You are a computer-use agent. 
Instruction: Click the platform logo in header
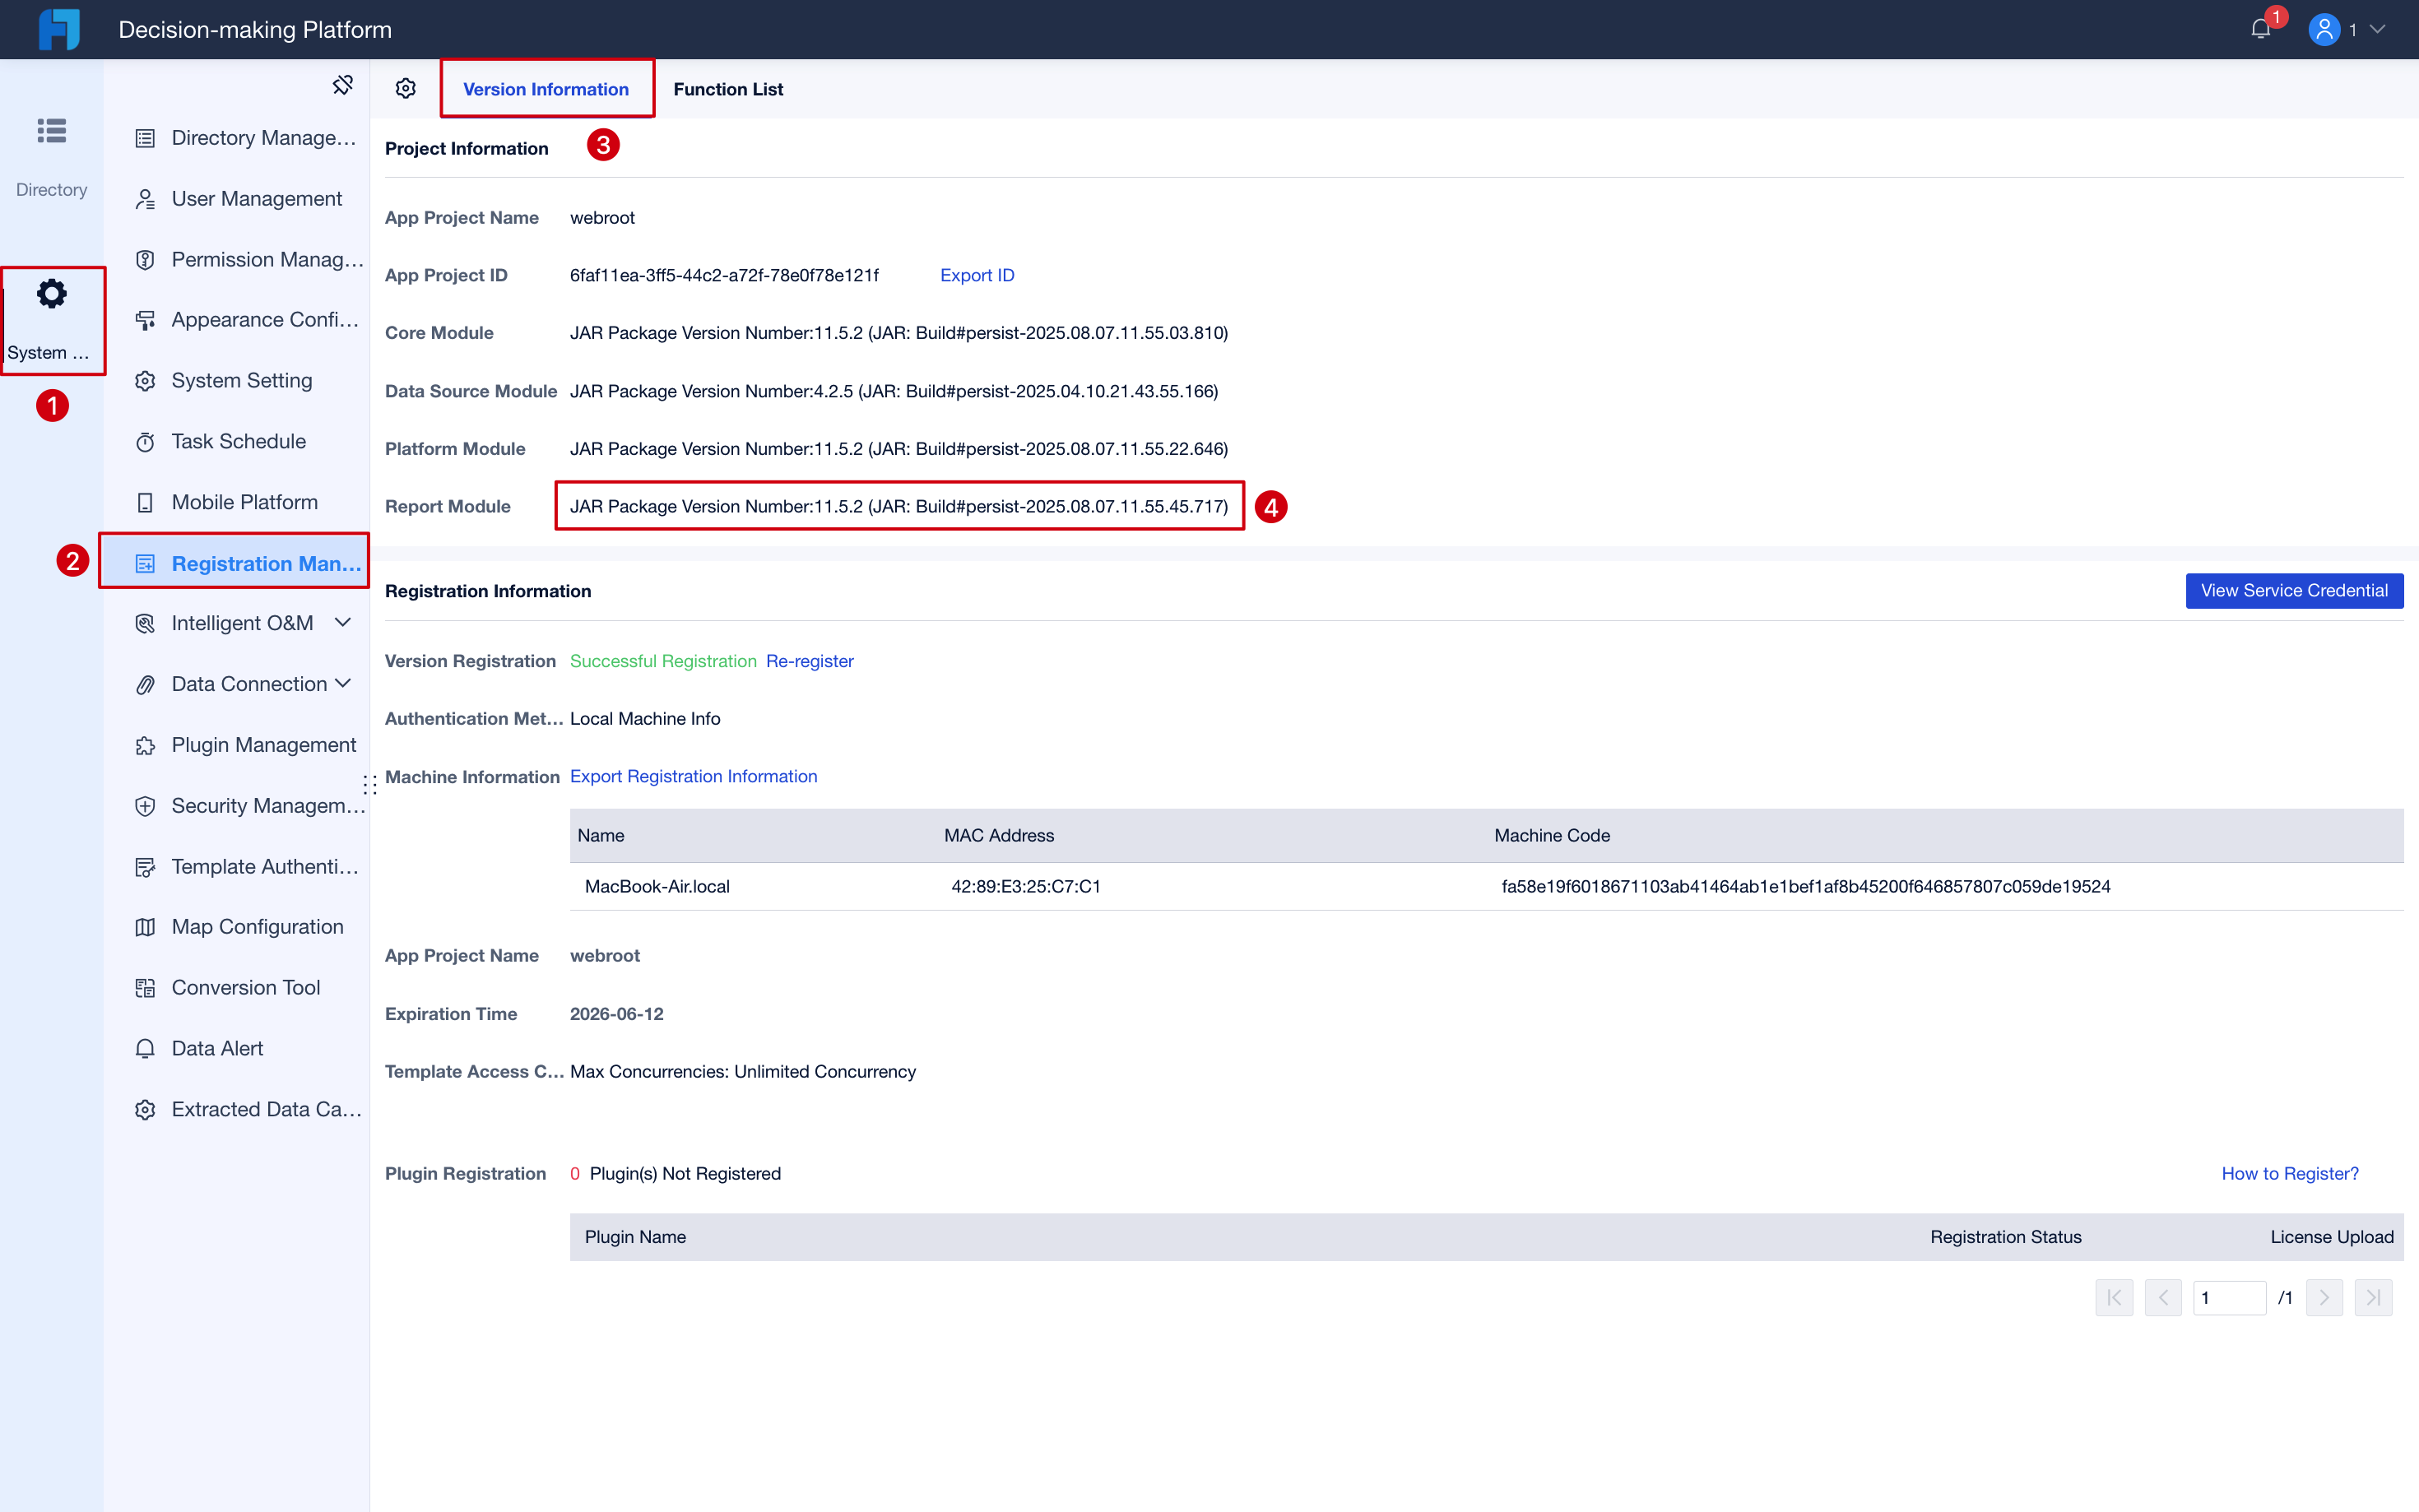pyautogui.click(x=59, y=29)
